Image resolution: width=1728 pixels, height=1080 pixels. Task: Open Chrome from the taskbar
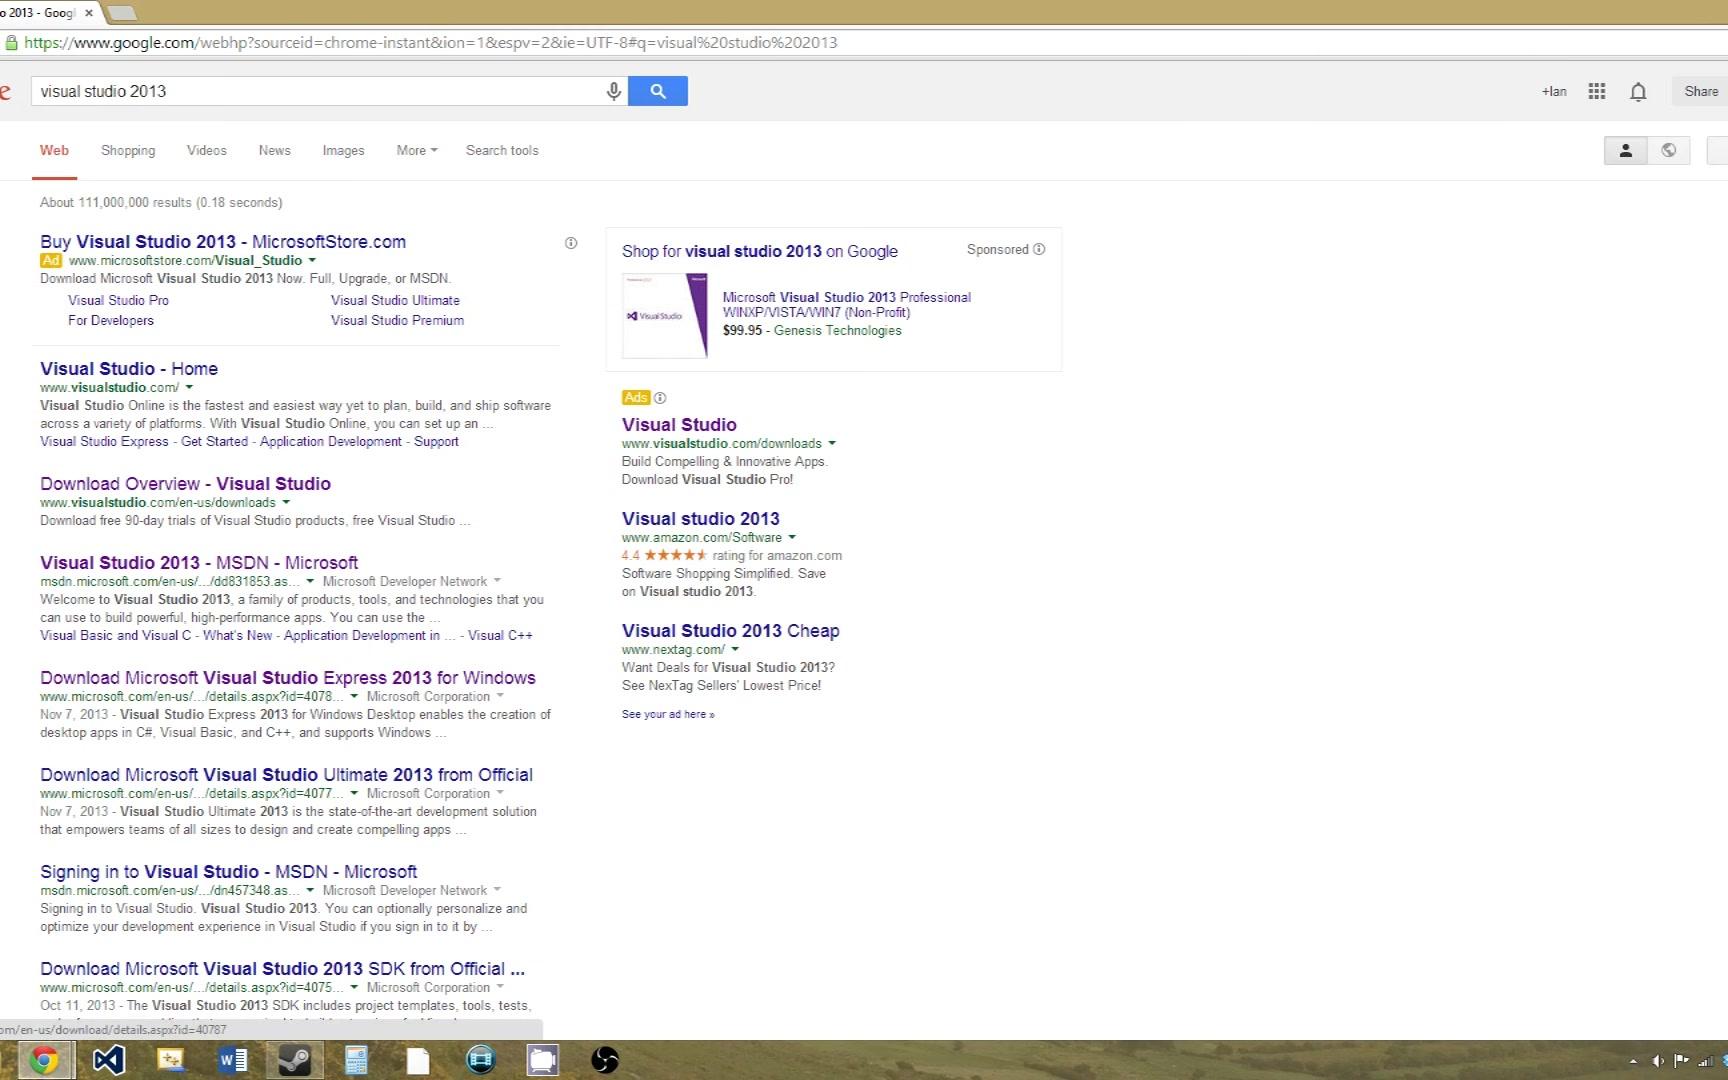[43, 1060]
